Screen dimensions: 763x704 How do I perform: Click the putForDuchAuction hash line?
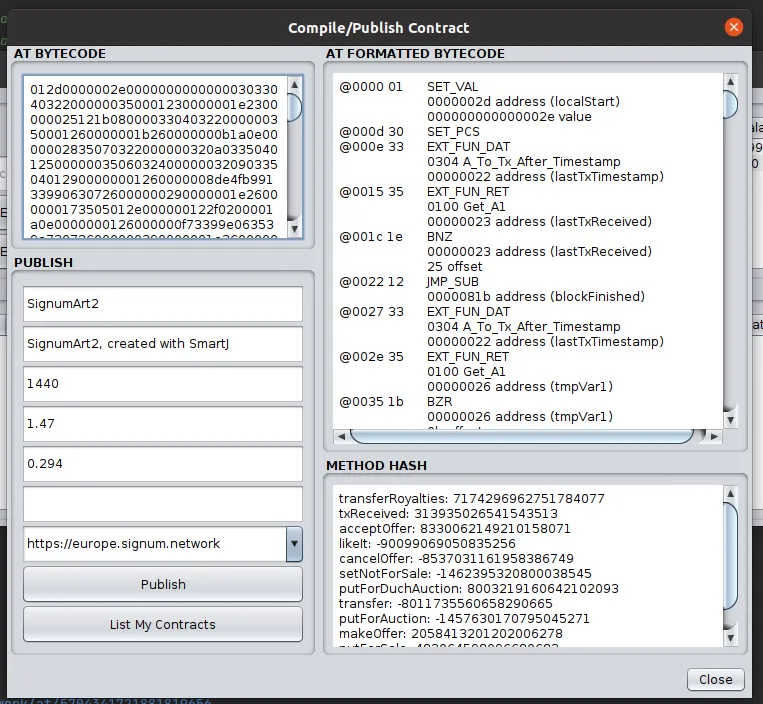coord(479,589)
